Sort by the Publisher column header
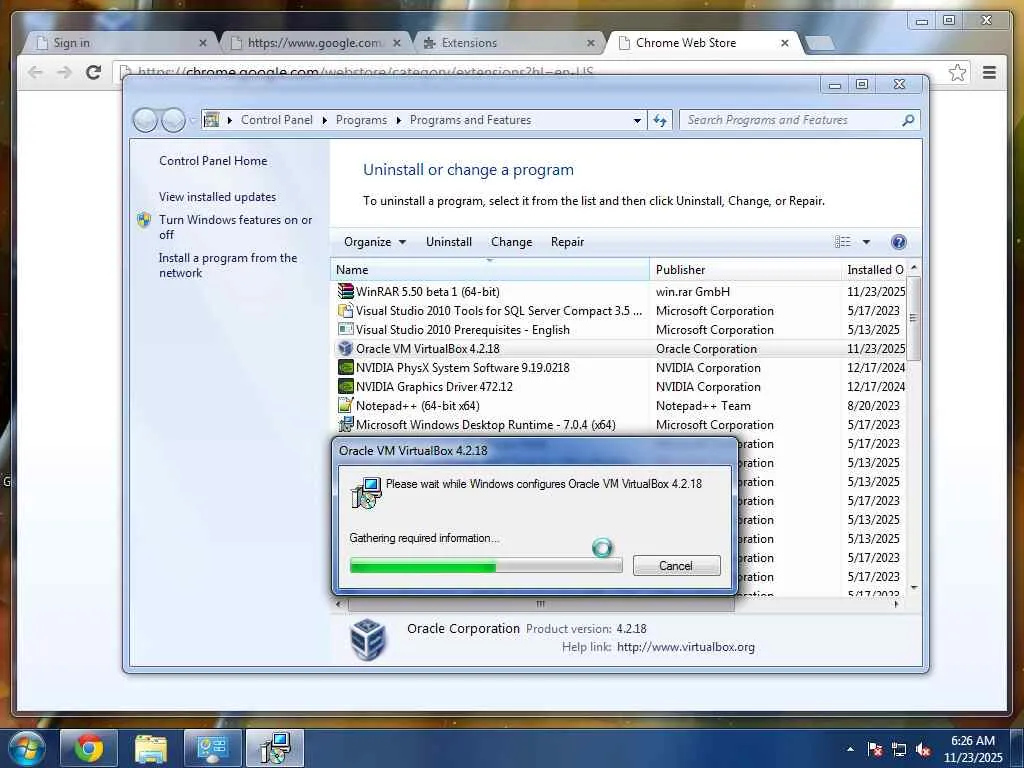The height and width of the screenshot is (768, 1024). (745, 270)
